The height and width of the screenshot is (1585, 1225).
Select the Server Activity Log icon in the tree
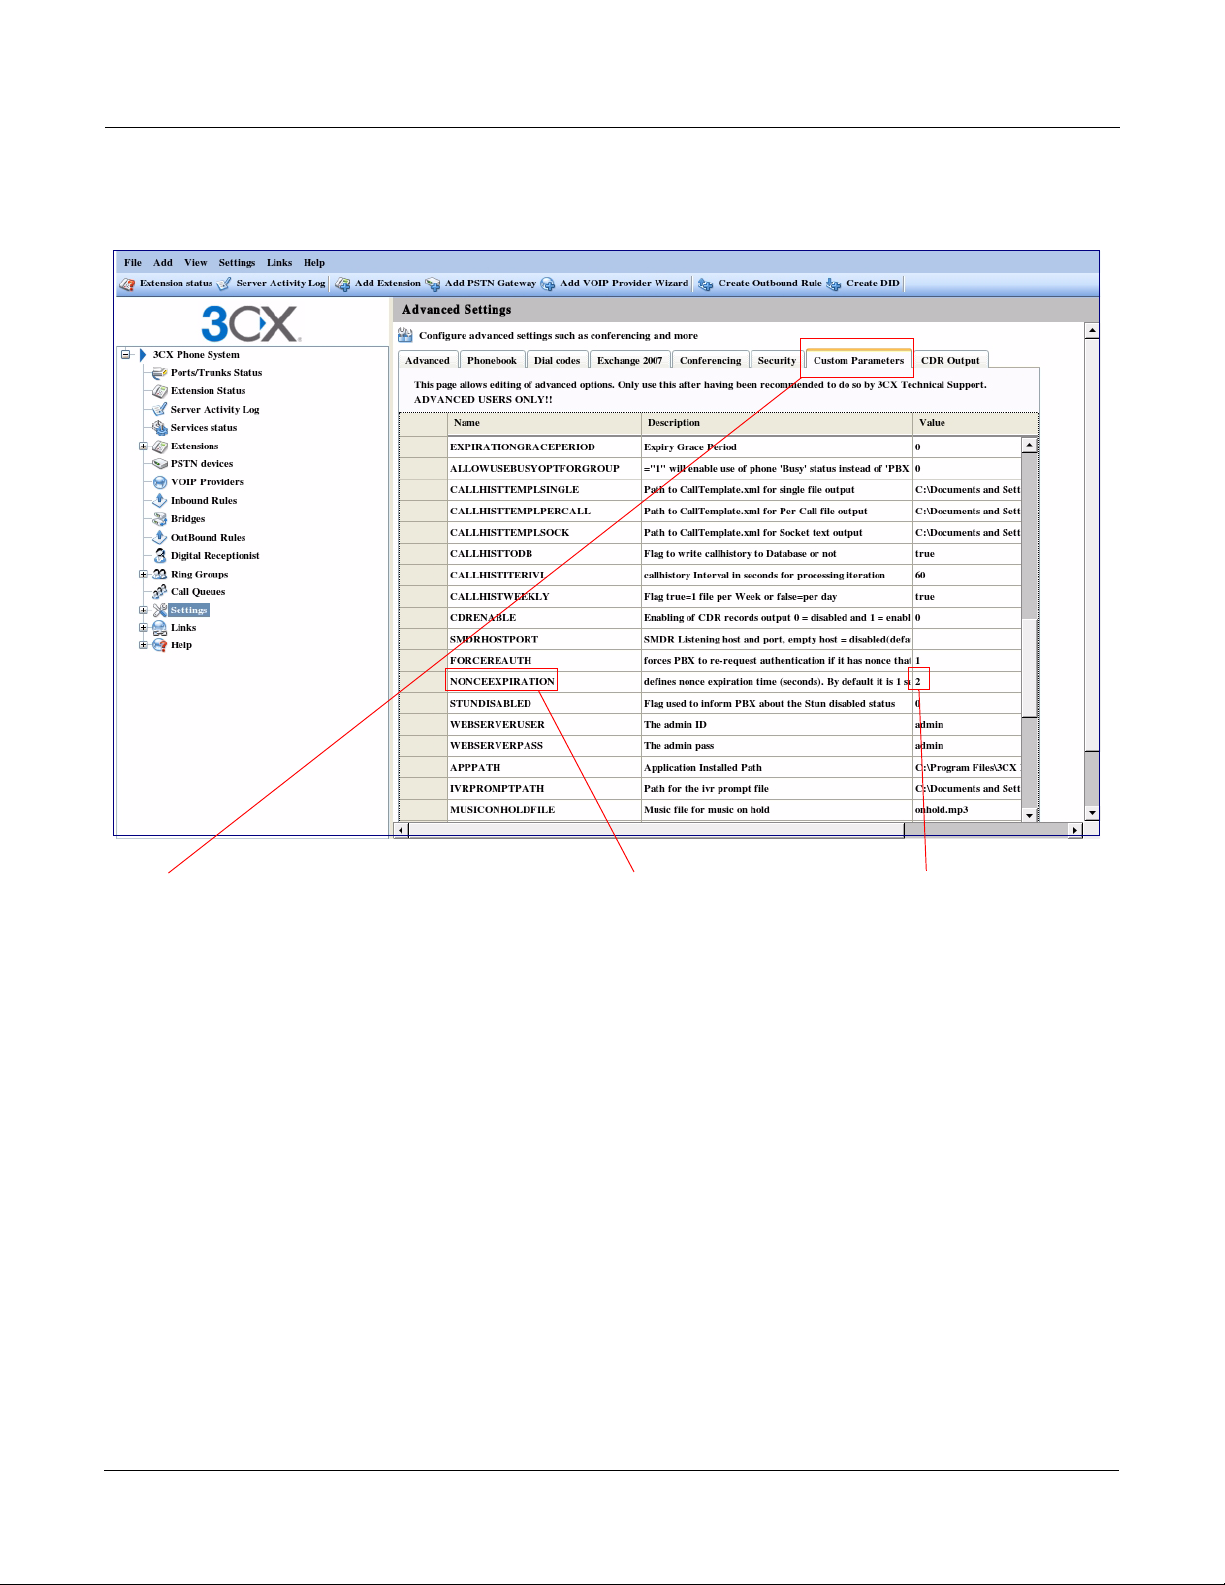pyautogui.click(x=159, y=409)
